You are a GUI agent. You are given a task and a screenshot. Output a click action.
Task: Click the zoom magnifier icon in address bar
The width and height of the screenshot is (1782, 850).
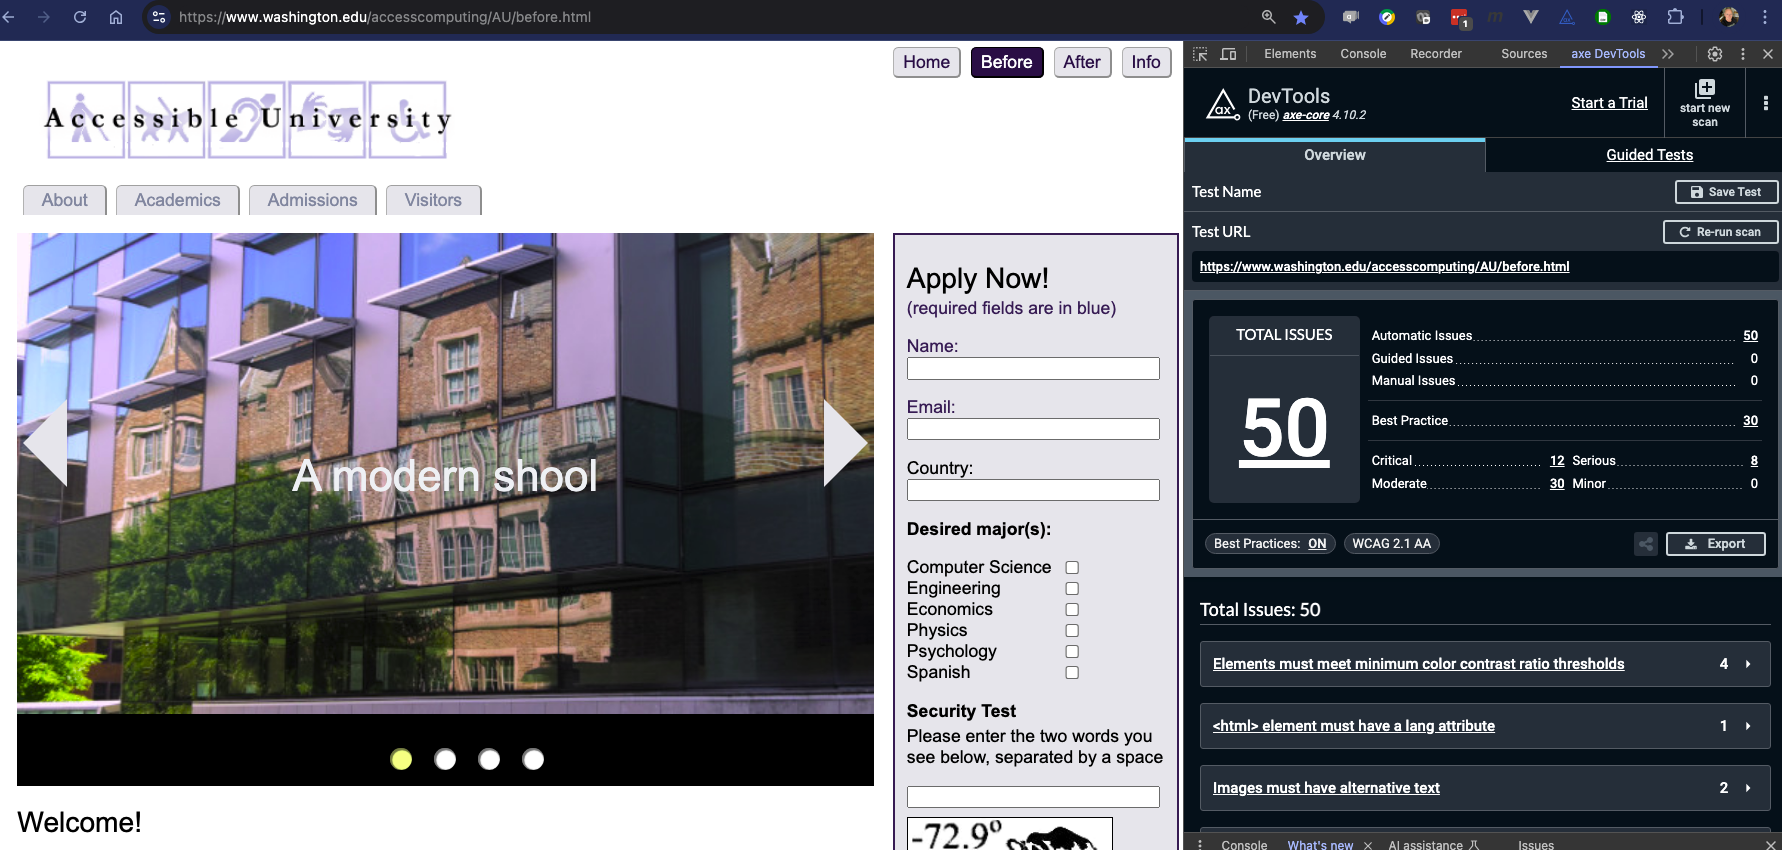pyautogui.click(x=1268, y=17)
